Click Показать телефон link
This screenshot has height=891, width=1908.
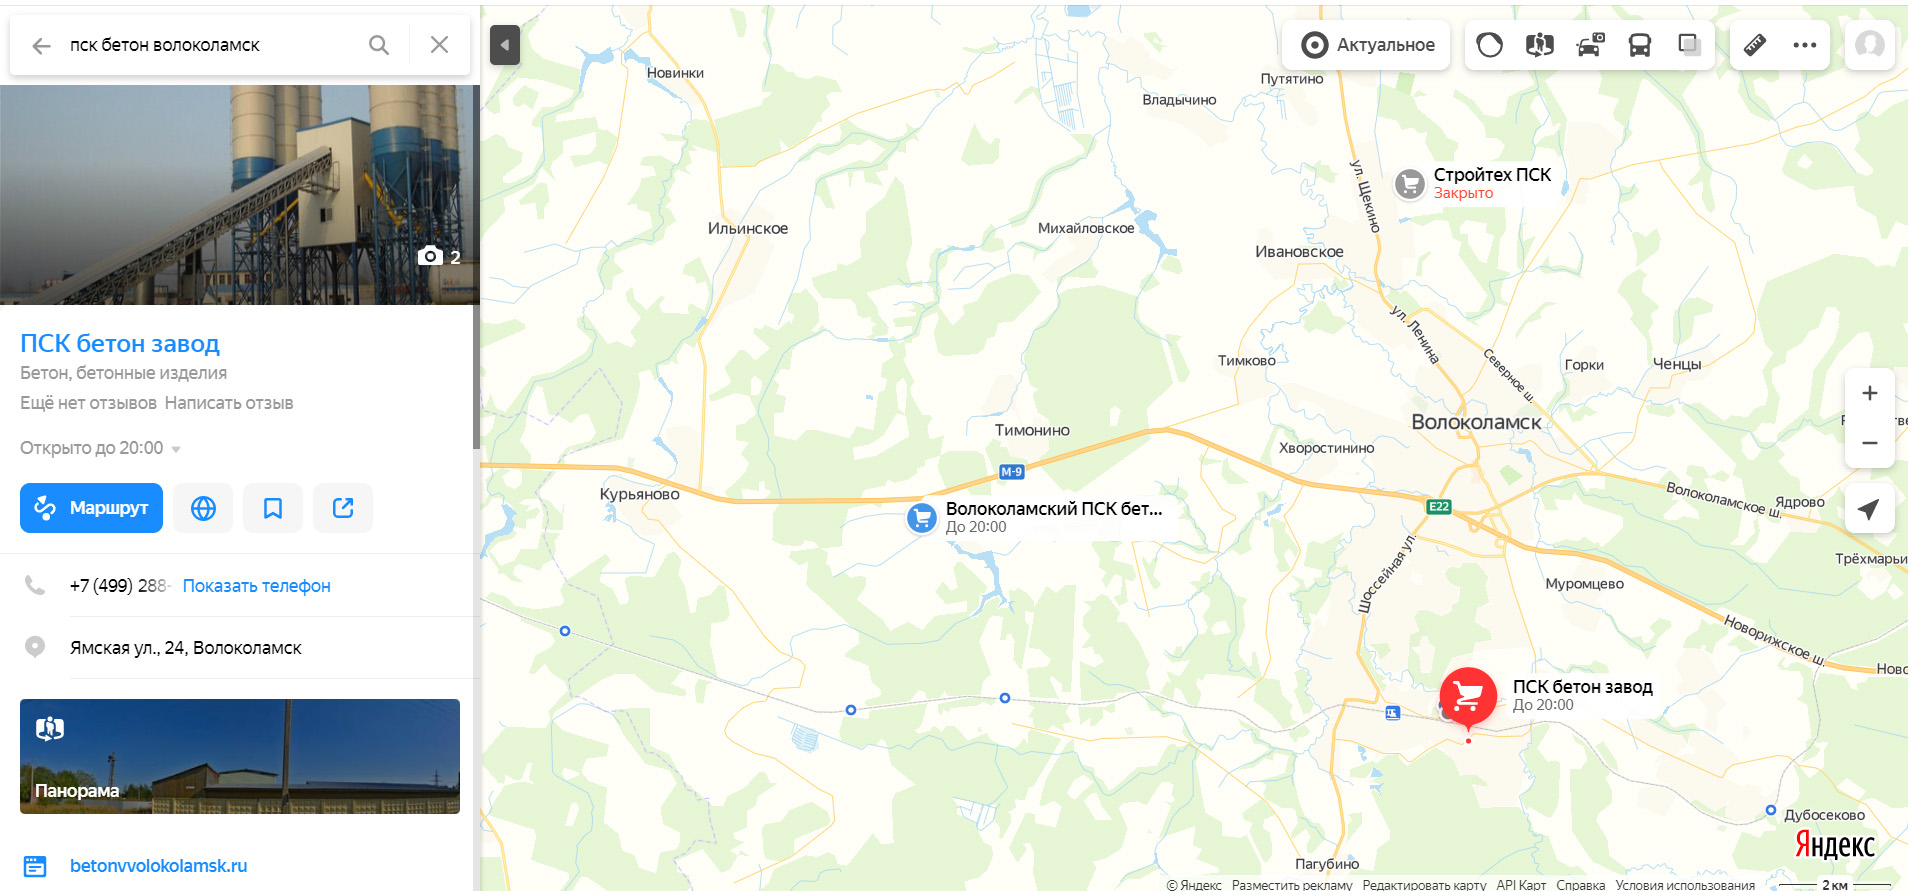[x=257, y=586]
